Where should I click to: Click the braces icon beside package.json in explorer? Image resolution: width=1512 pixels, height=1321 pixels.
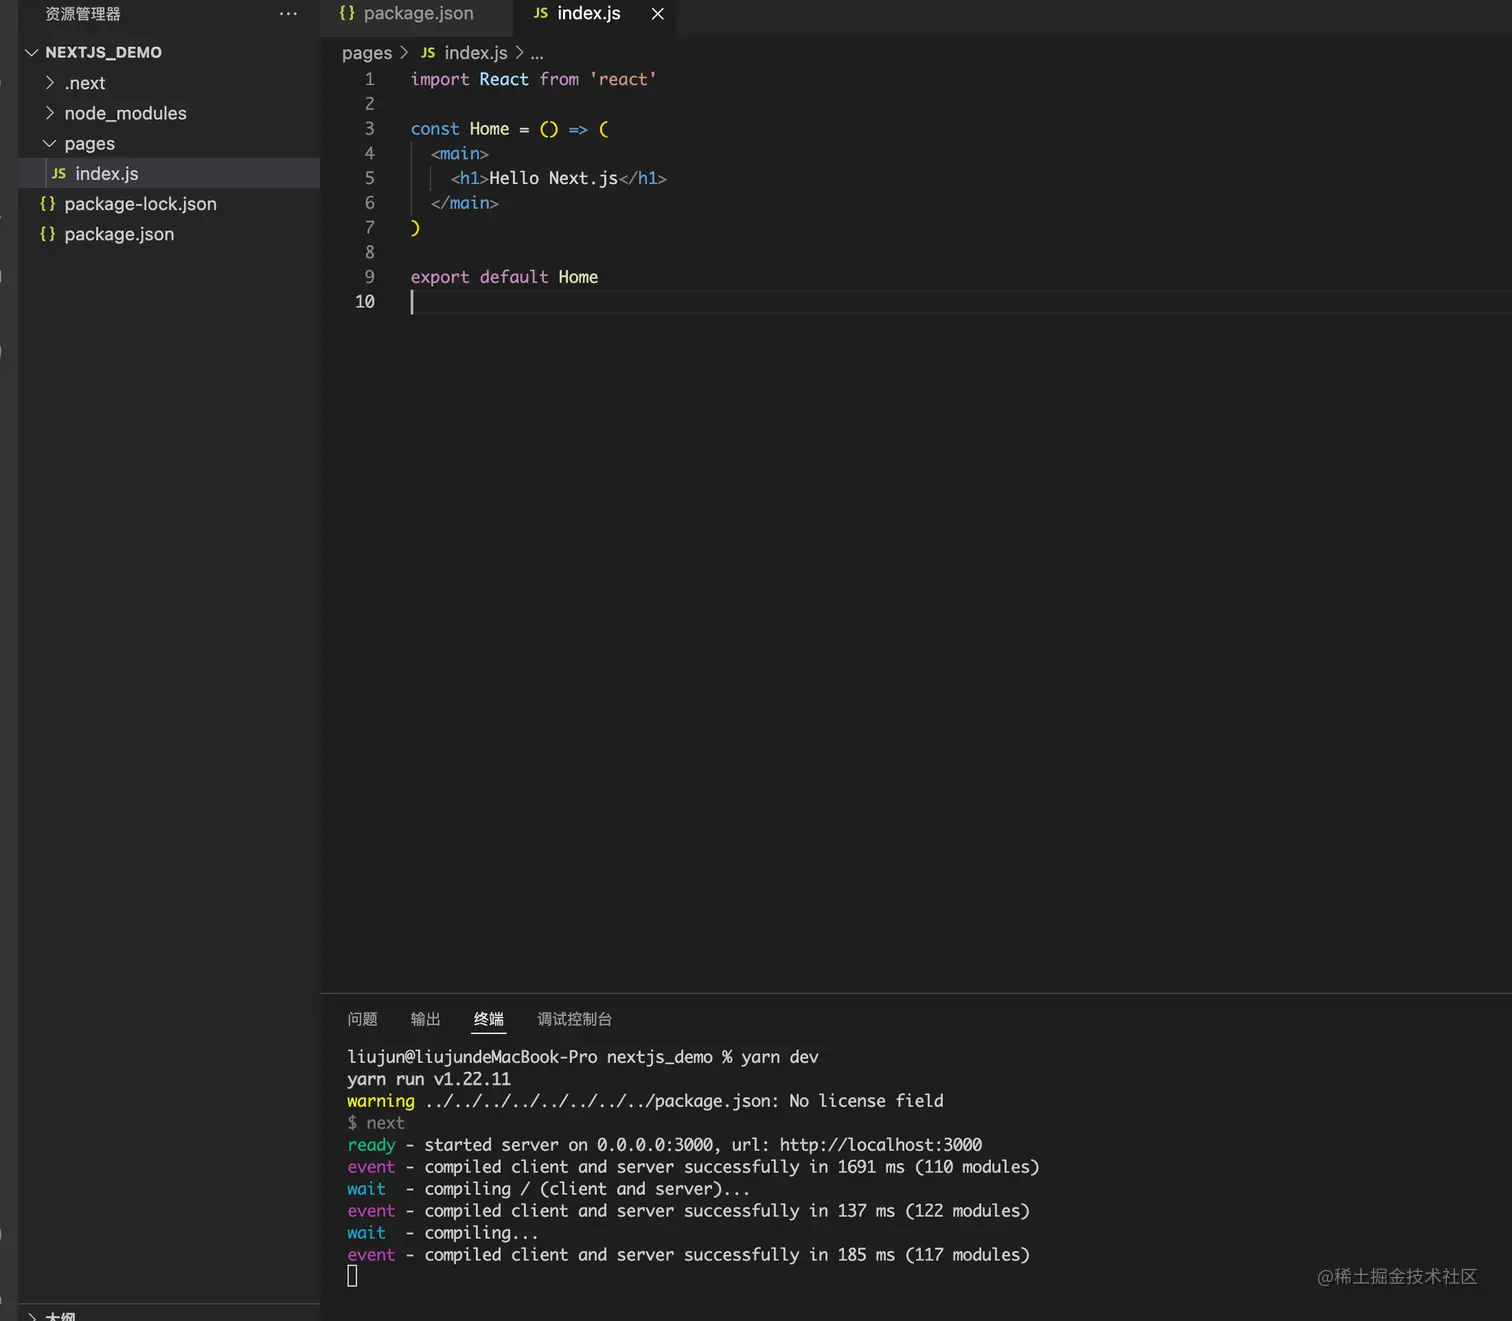click(x=47, y=234)
